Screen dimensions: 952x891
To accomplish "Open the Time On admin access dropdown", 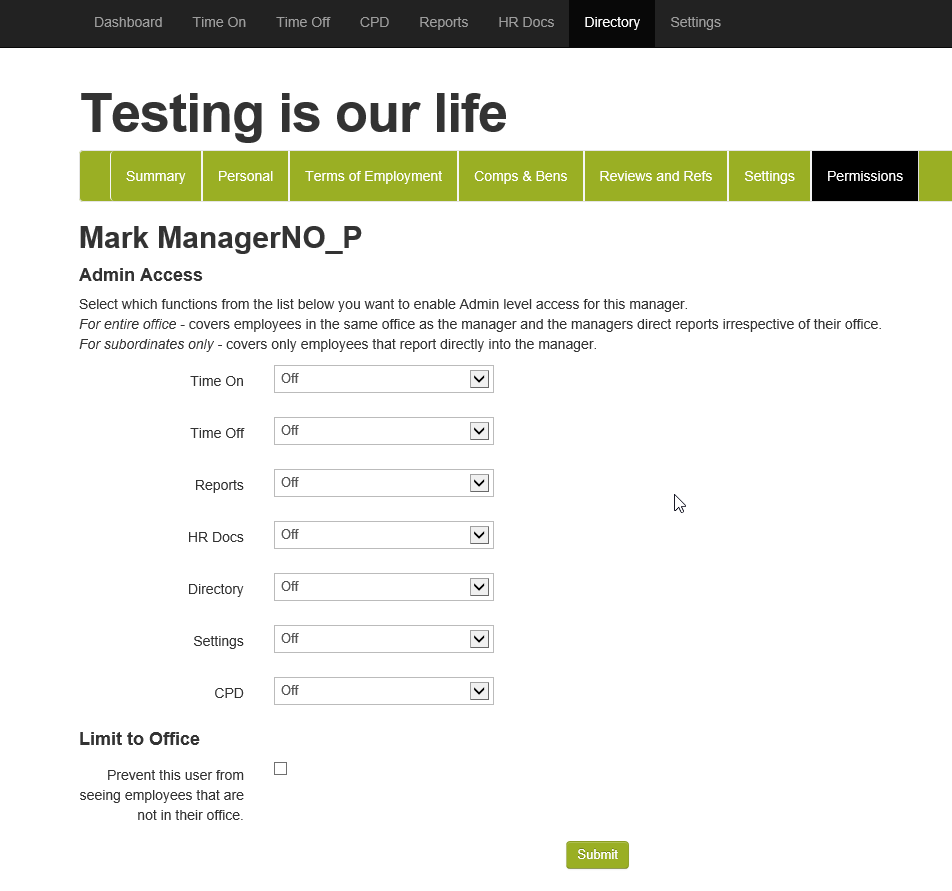I will (x=383, y=379).
